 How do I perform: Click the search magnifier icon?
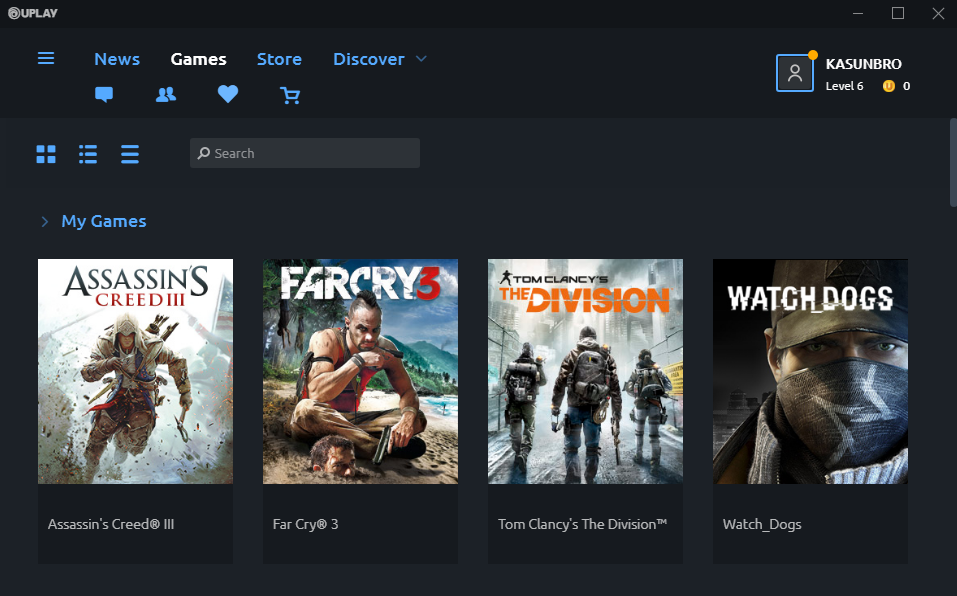pyautogui.click(x=204, y=153)
